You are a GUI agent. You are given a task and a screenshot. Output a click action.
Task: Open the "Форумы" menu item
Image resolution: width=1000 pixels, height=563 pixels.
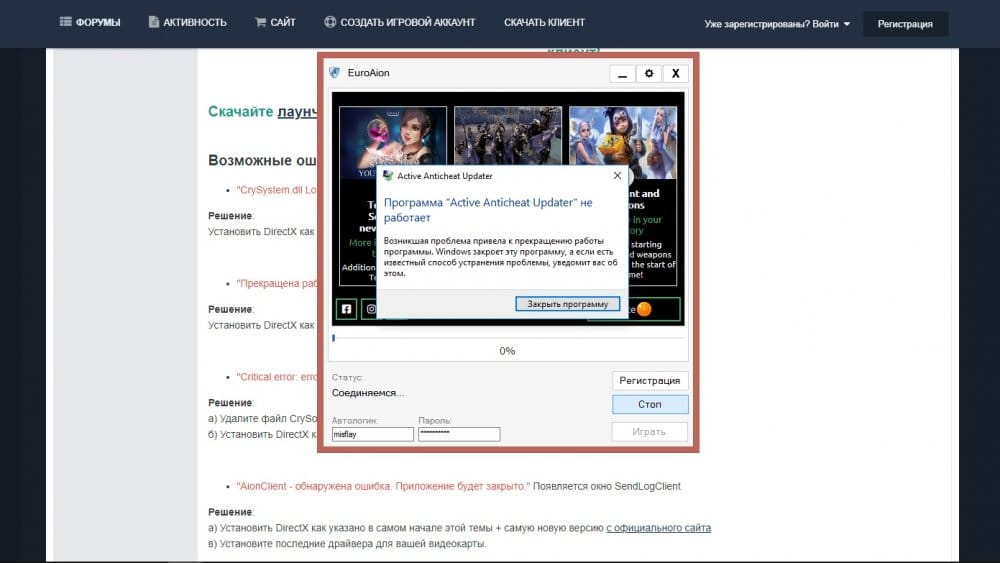(x=90, y=22)
